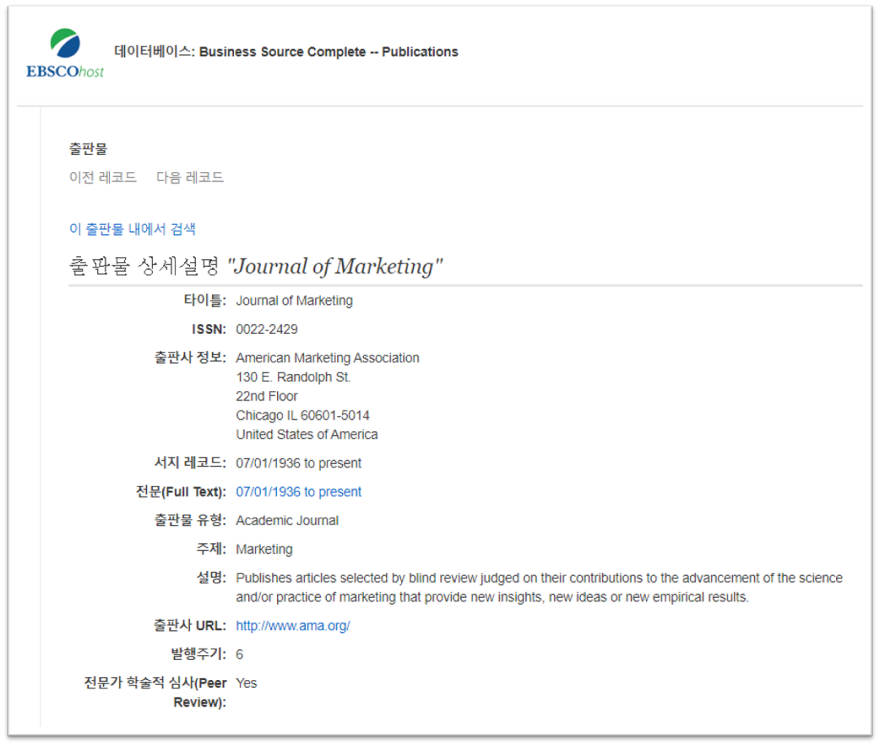Click the EBSCOhost logo

(65, 53)
